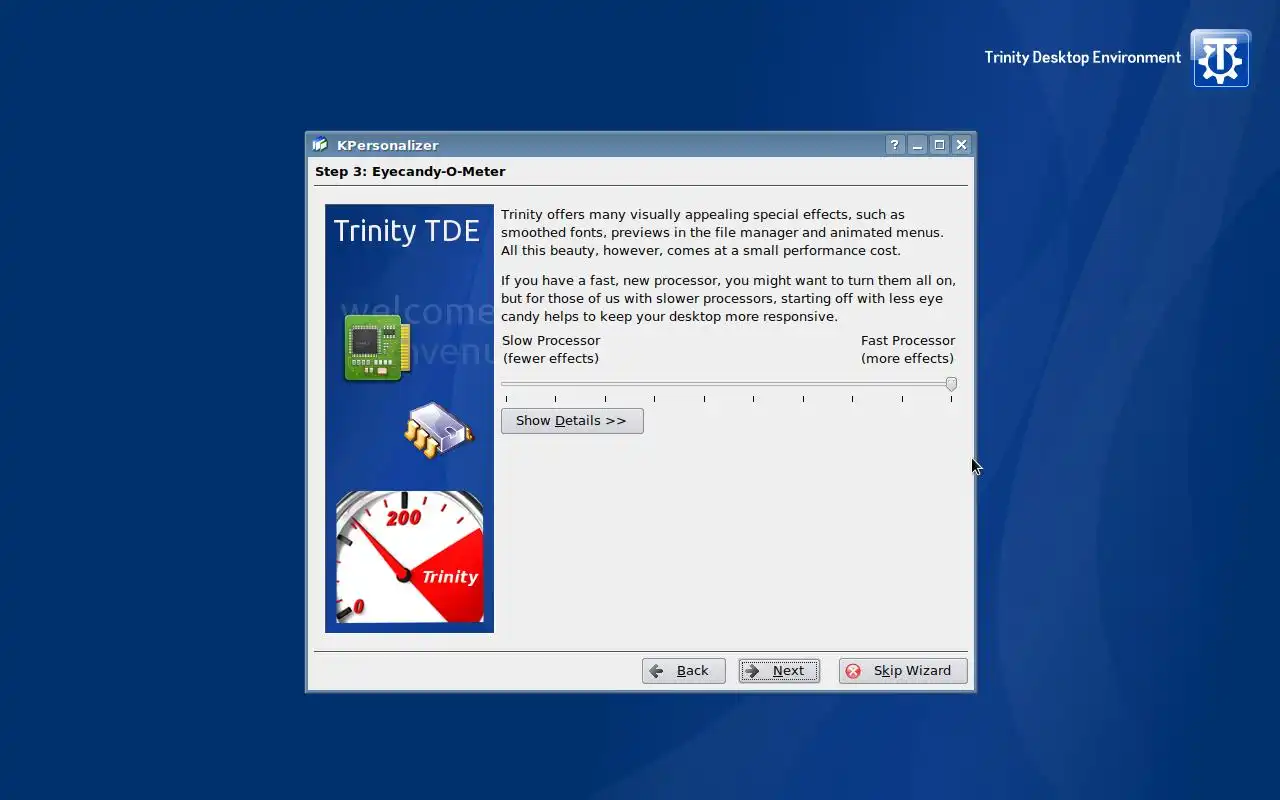Go back to previous wizard step
This screenshot has height=800, width=1280.
tap(683, 671)
